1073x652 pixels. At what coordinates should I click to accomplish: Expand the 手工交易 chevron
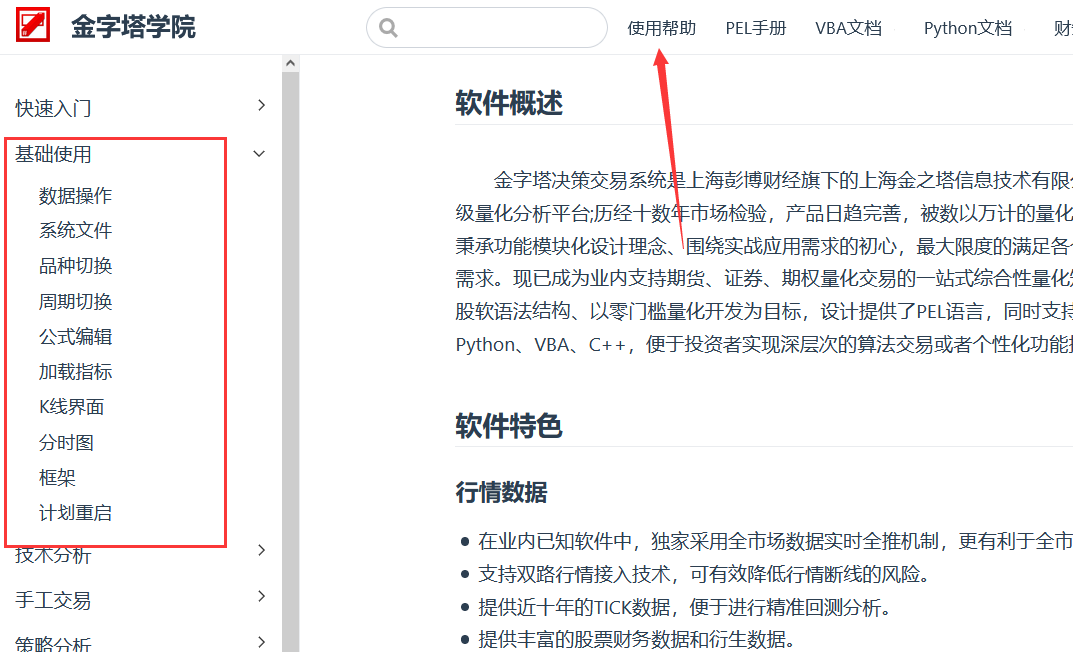tap(261, 596)
